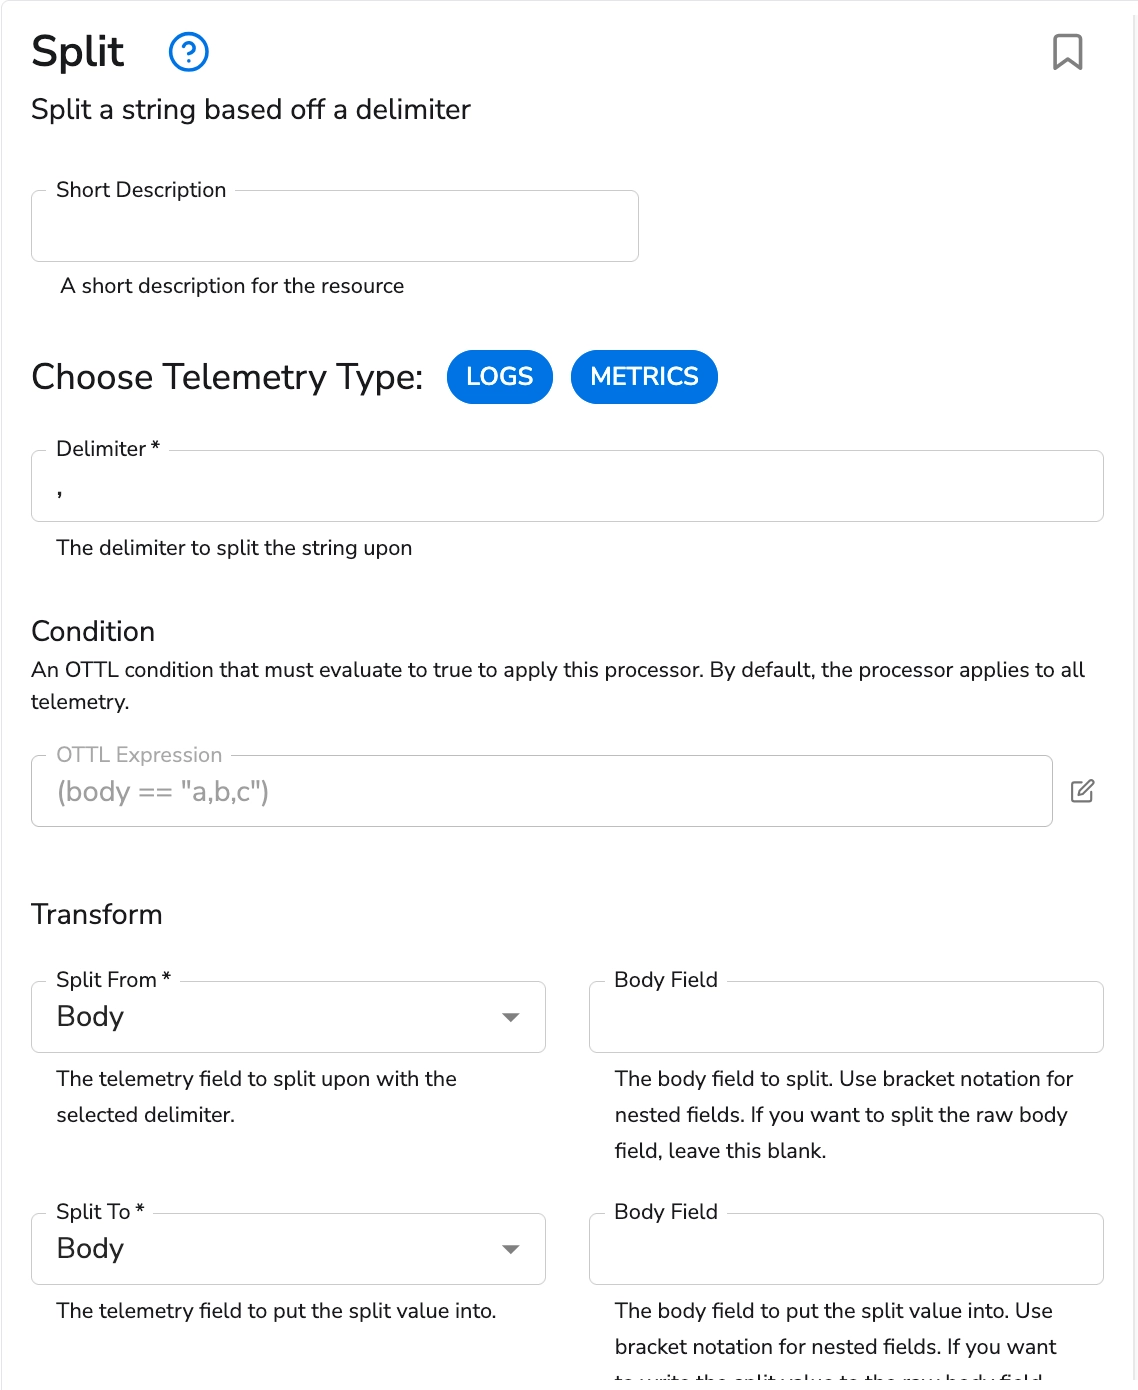Viewport: 1138px width, 1390px height.
Task: Click the Condition section heading
Action: click(x=93, y=631)
